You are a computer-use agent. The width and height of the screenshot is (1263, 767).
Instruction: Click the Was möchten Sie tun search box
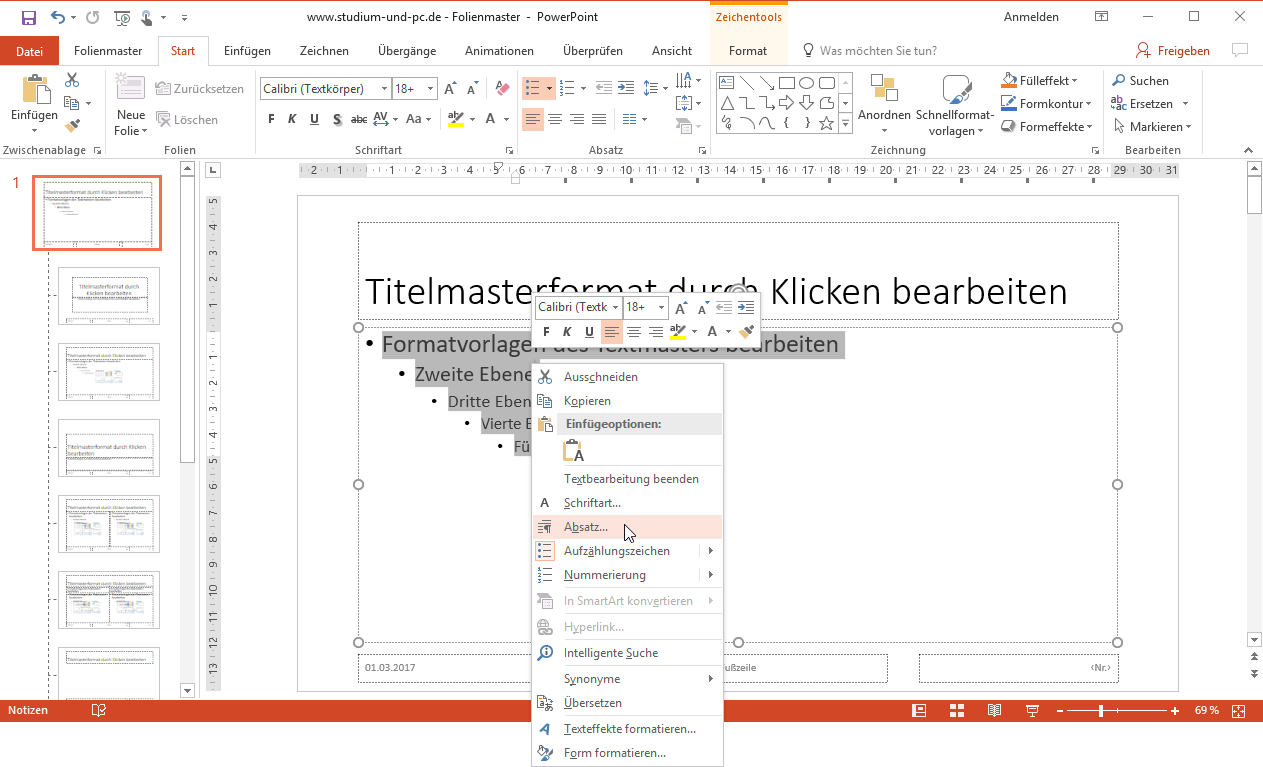(x=870, y=51)
